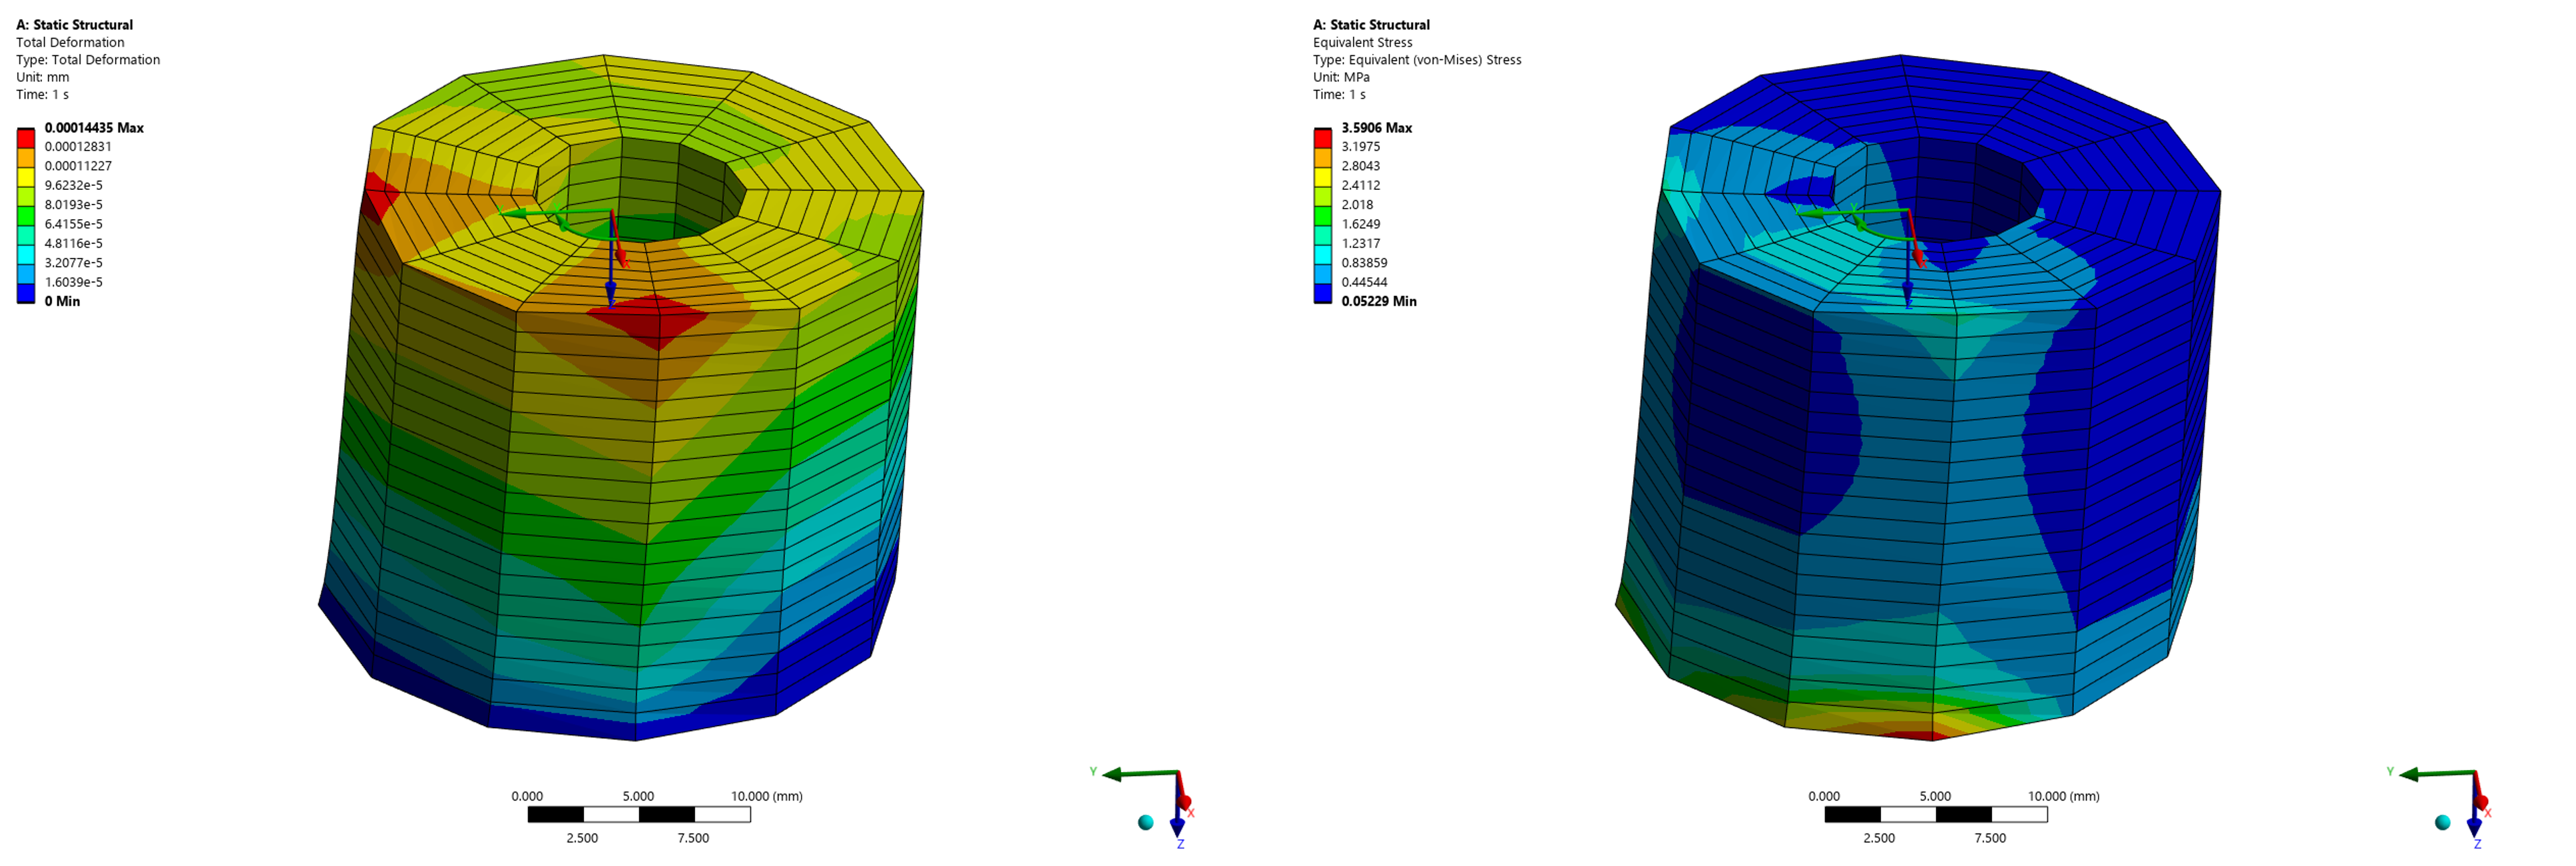
Task: Click the green 2.018 stress legend band
Action: (x=1323, y=215)
